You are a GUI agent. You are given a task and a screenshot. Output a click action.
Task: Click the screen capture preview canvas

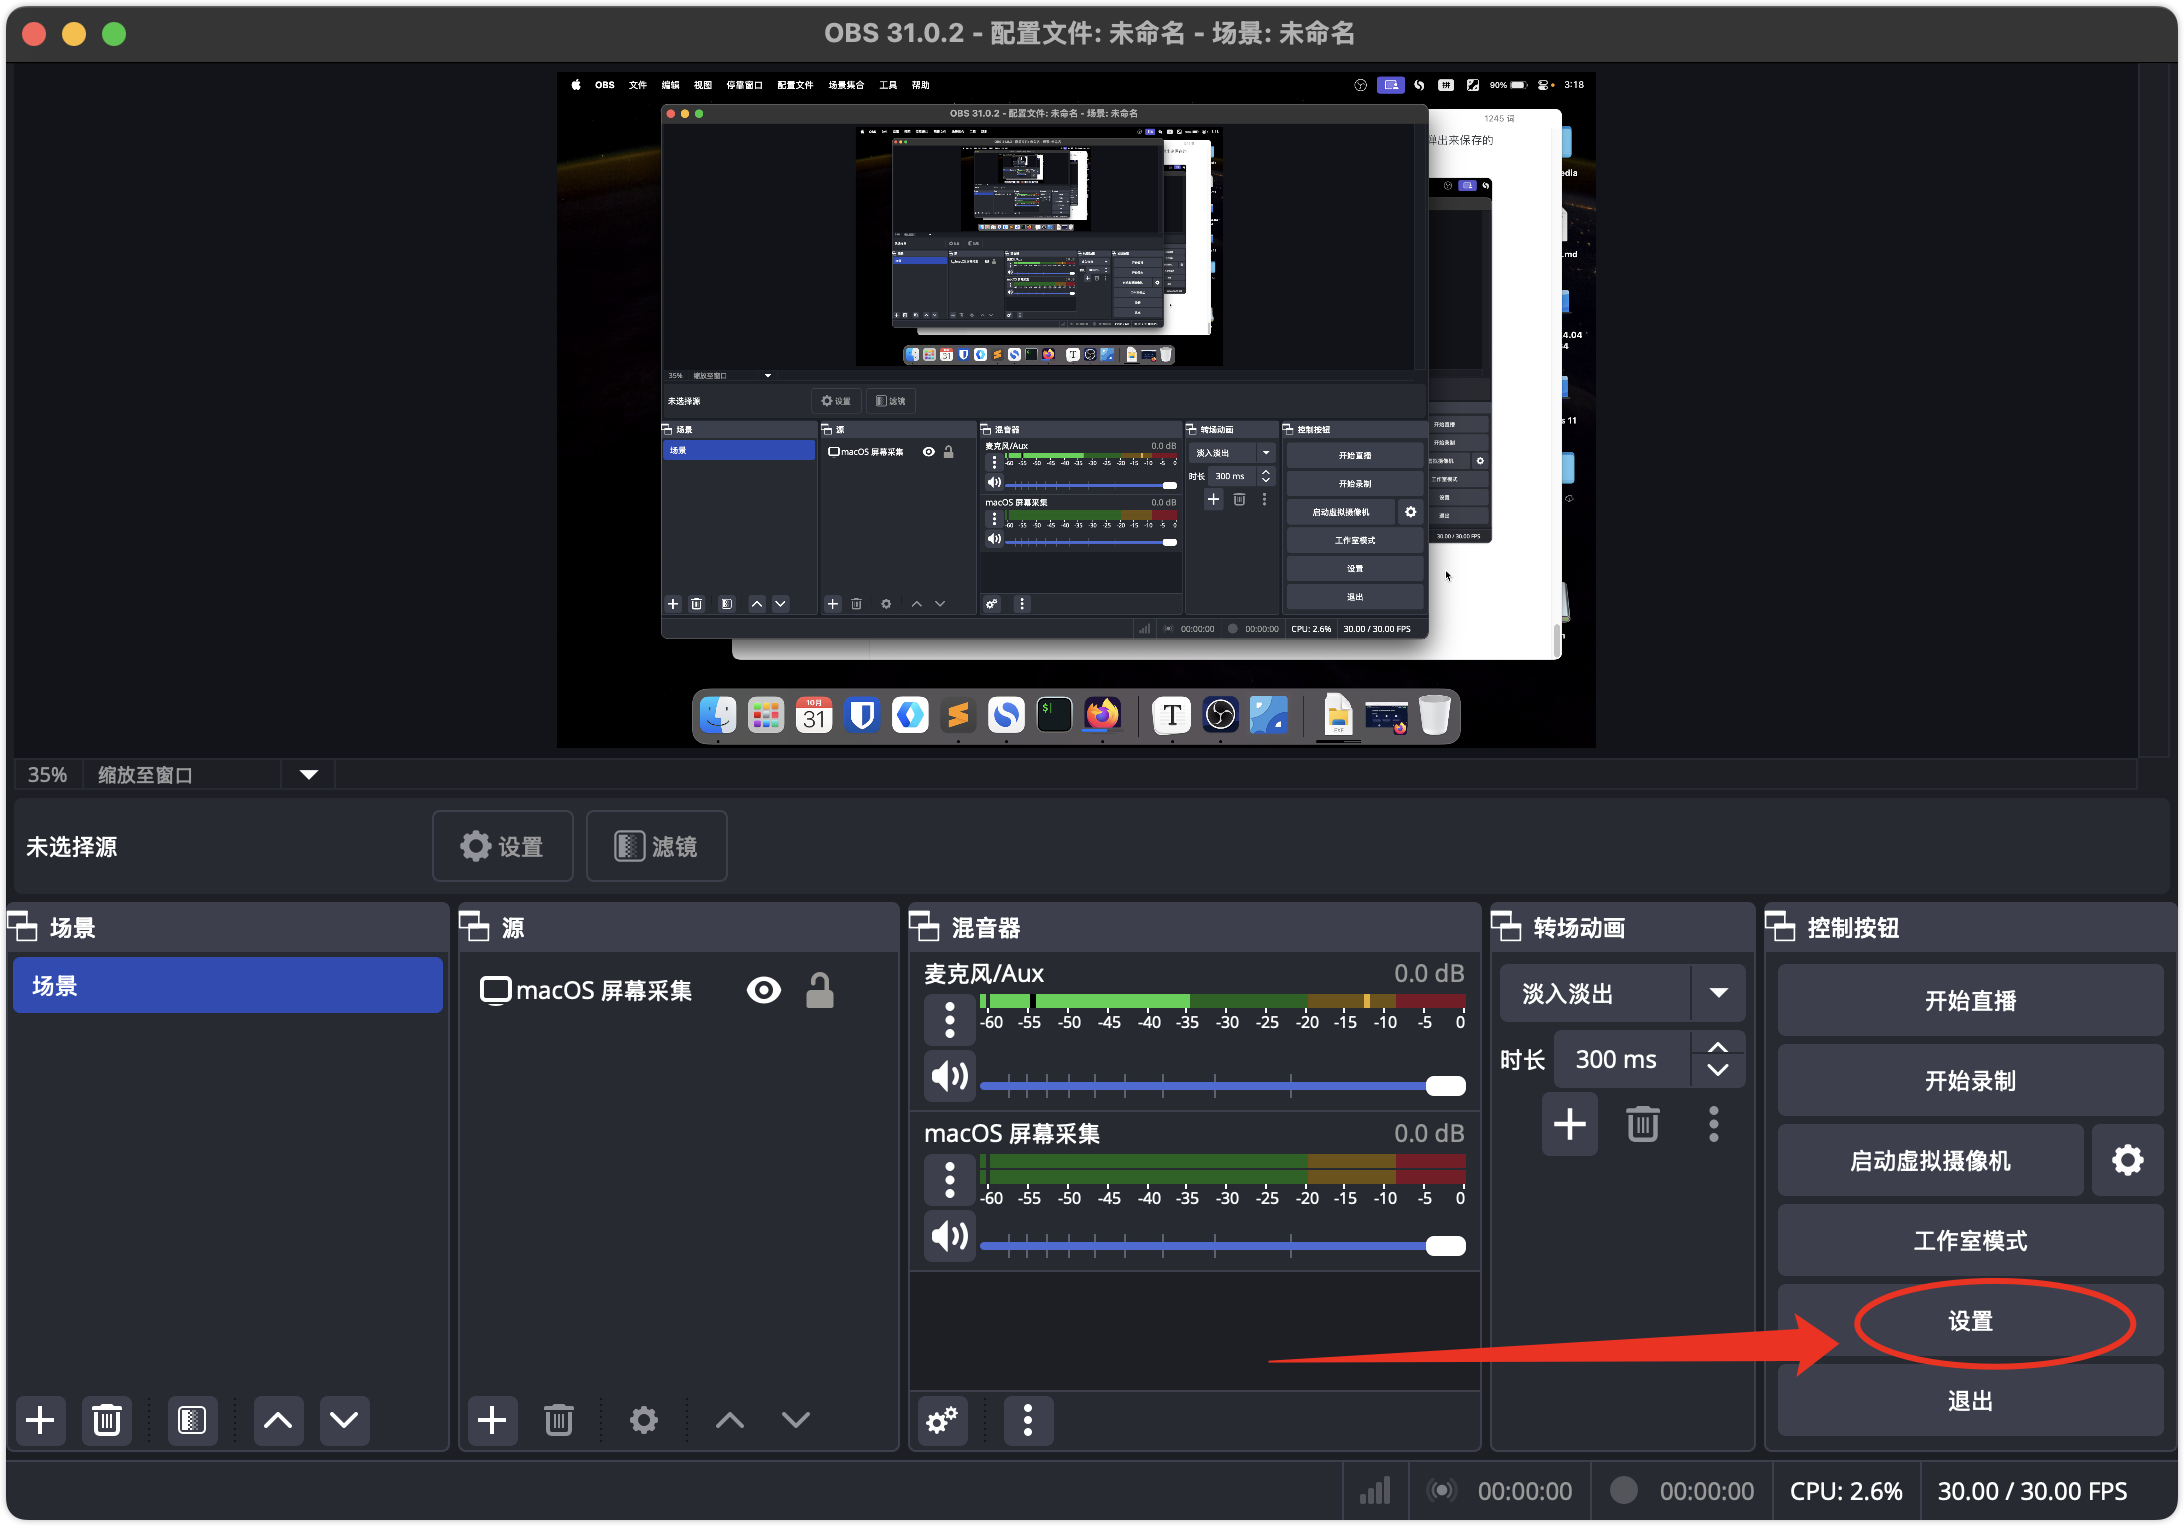(x=1076, y=410)
